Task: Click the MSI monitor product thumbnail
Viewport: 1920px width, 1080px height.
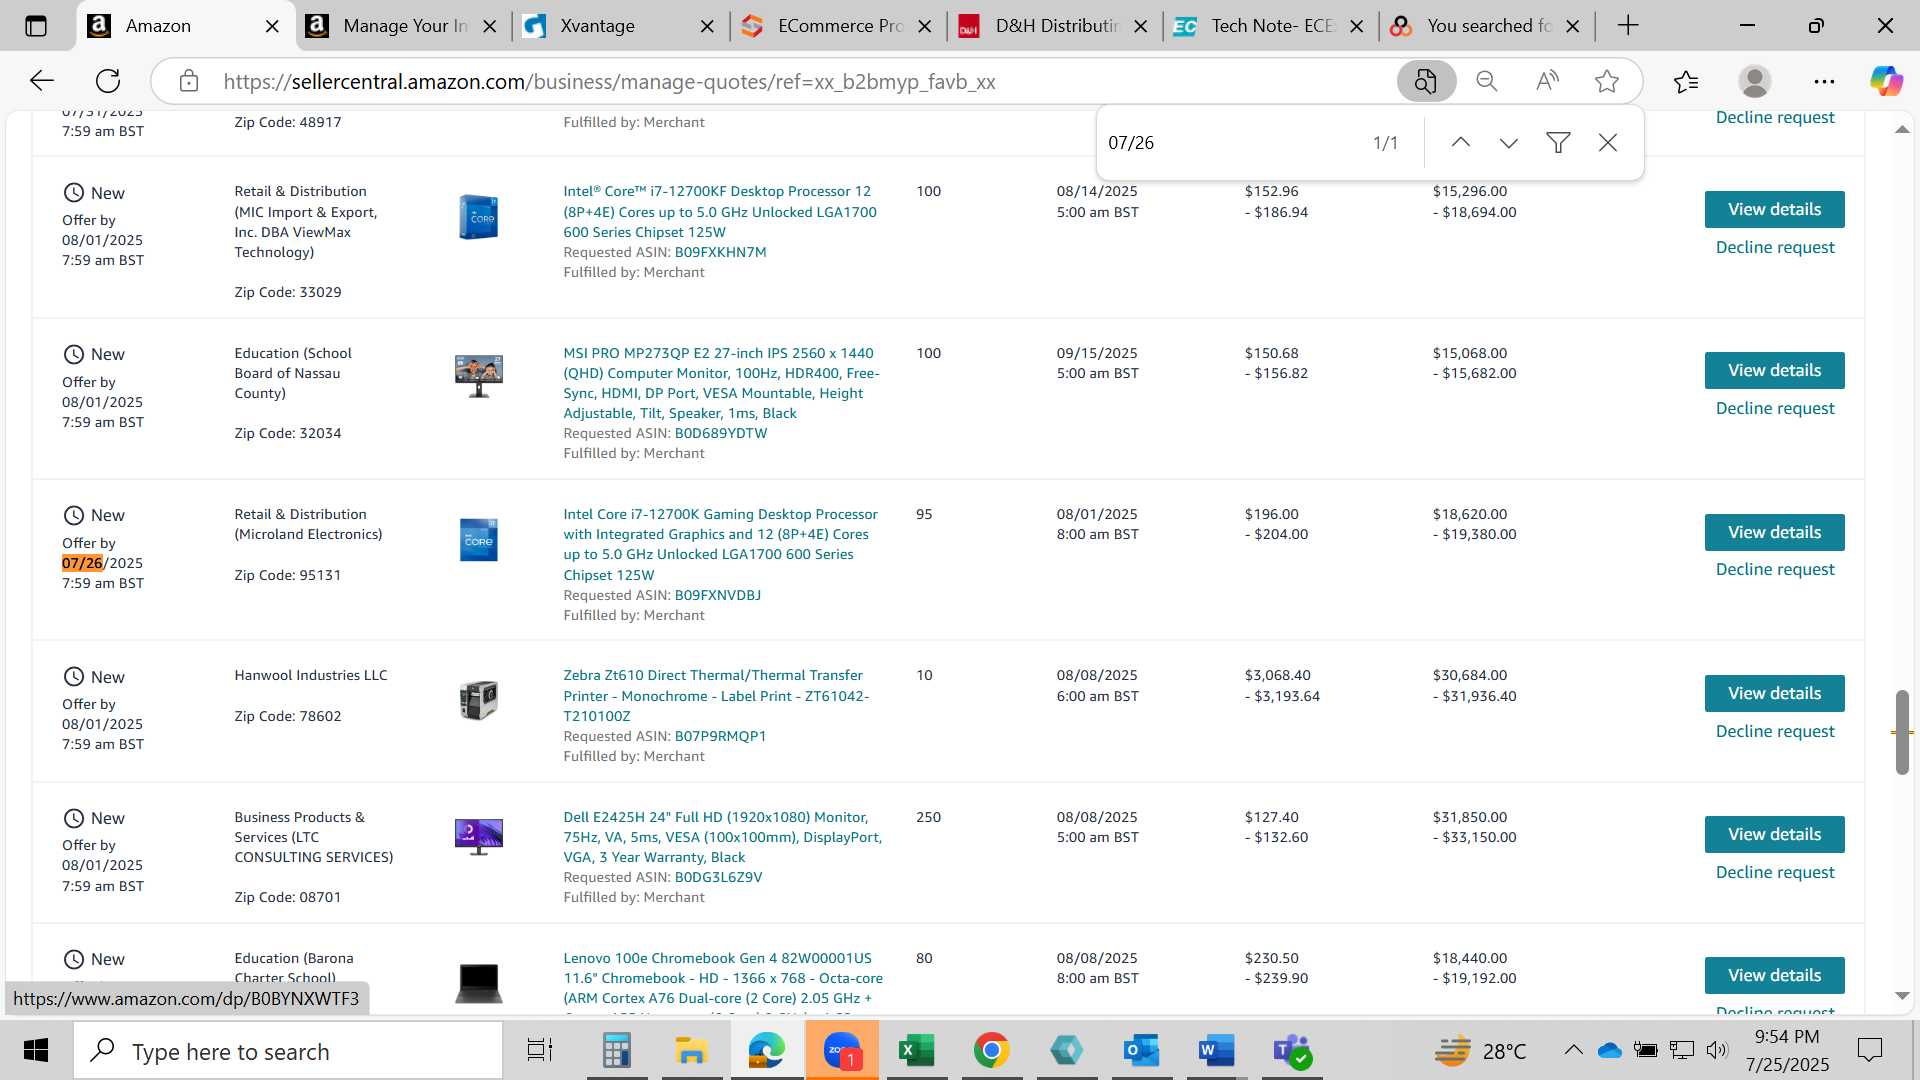Action: click(x=479, y=376)
